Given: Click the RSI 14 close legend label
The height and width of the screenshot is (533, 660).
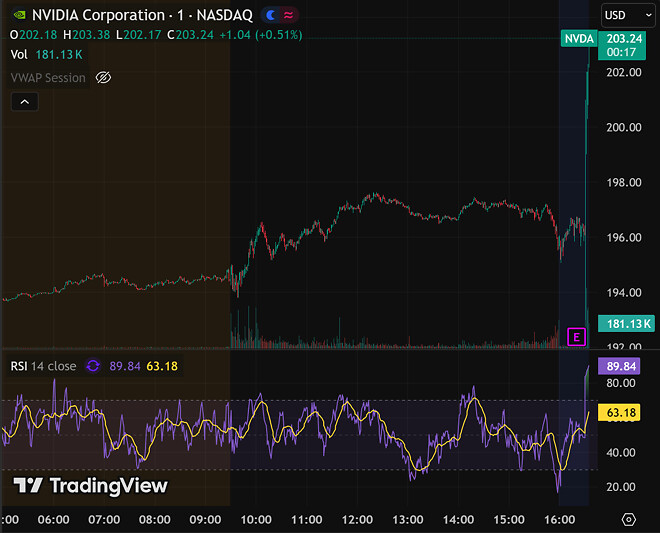Looking at the screenshot, I should pos(43,366).
